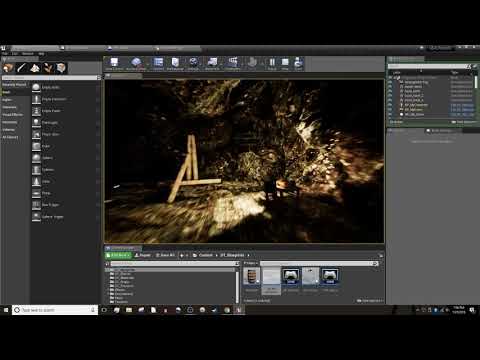The height and width of the screenshot is (360, 480).
Task: Eject from the player controller
Action: click(298, 63)
